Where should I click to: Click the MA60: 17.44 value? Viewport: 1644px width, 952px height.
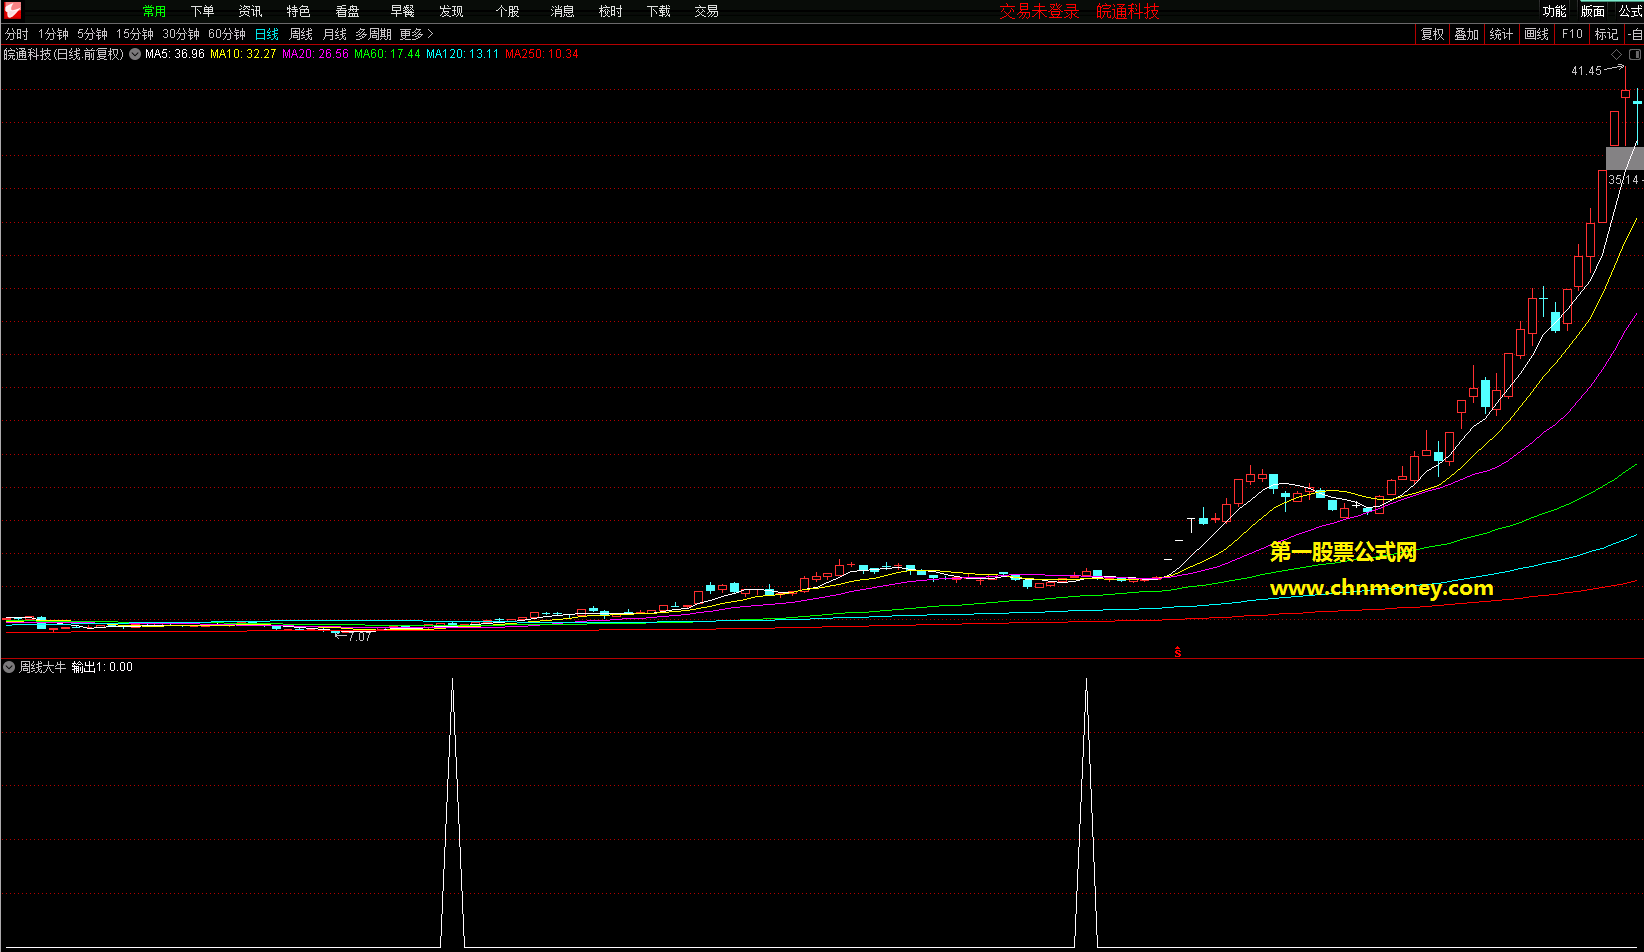coord(387,54)
